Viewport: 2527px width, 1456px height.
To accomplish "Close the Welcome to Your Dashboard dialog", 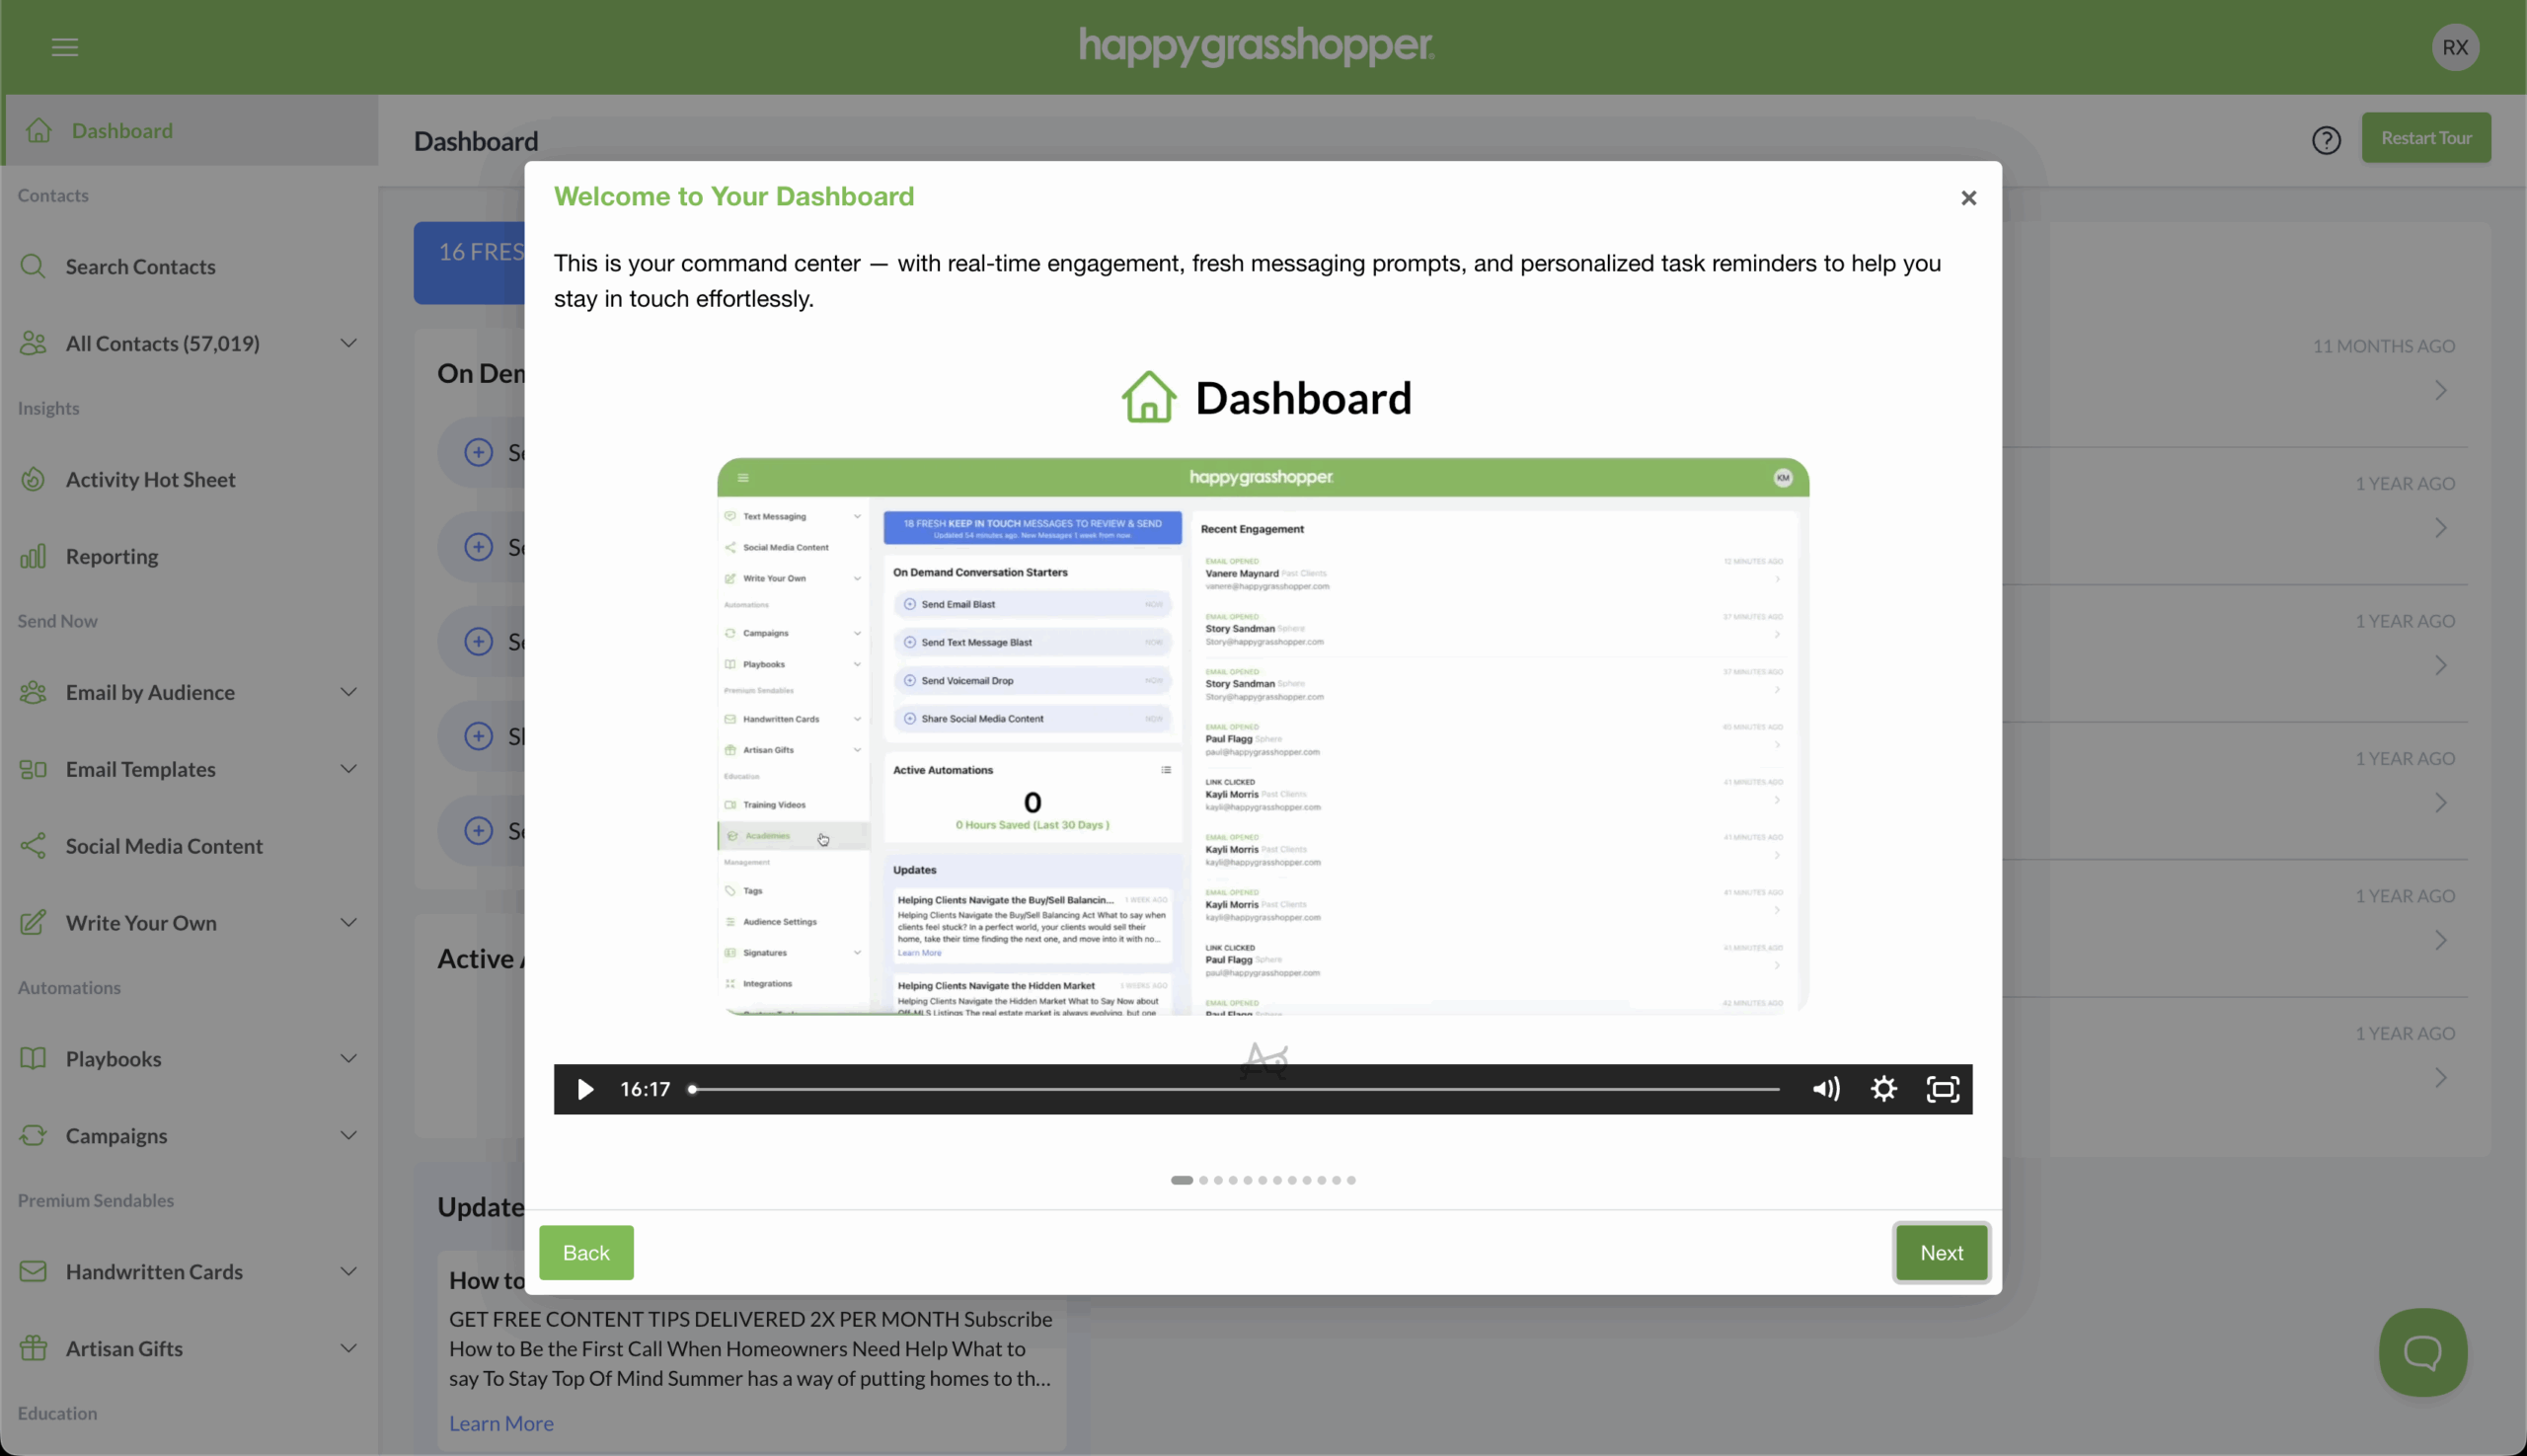I will 1968,198.
